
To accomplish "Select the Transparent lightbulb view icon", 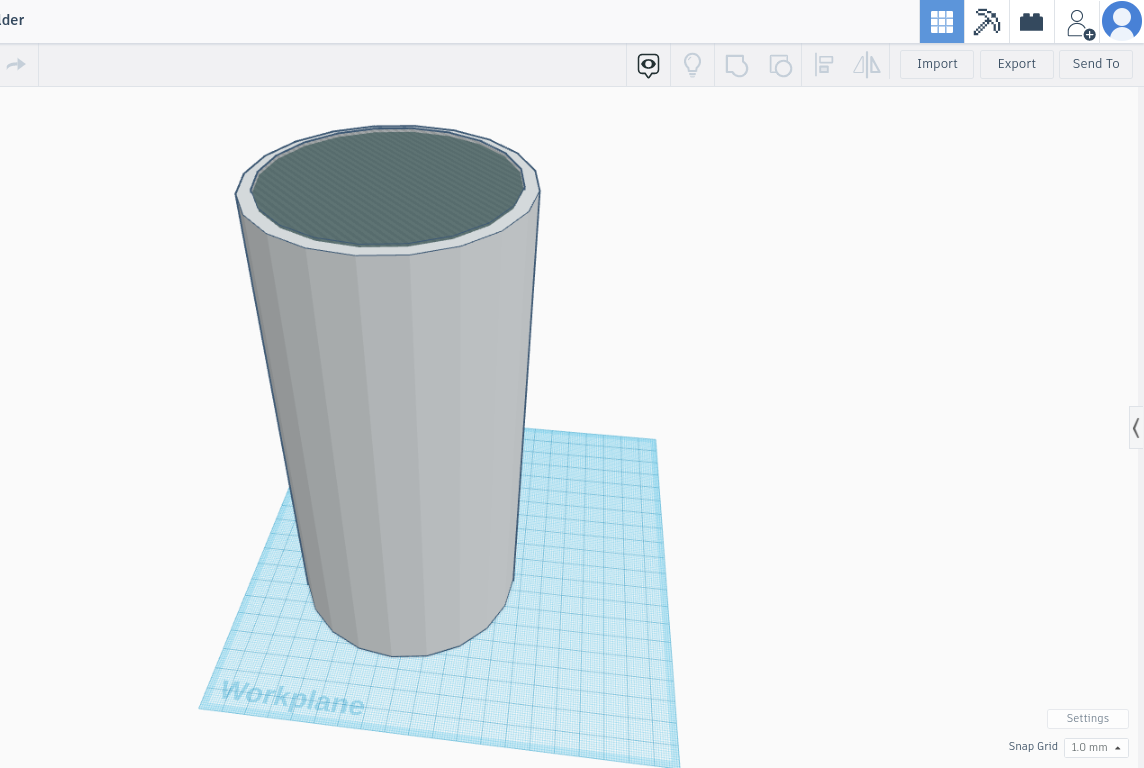I will coord(692,64).
